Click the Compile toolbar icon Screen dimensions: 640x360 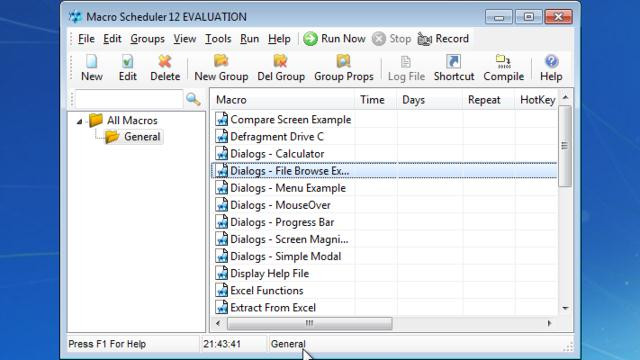pyautogui.click(x=503, y=68)
